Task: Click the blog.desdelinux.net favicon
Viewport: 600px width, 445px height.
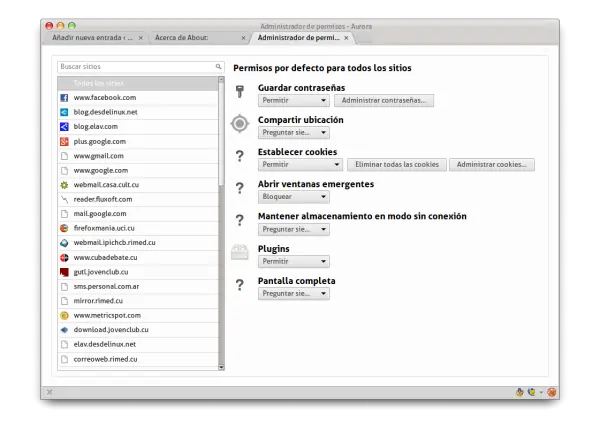Action: coord(64,112)
